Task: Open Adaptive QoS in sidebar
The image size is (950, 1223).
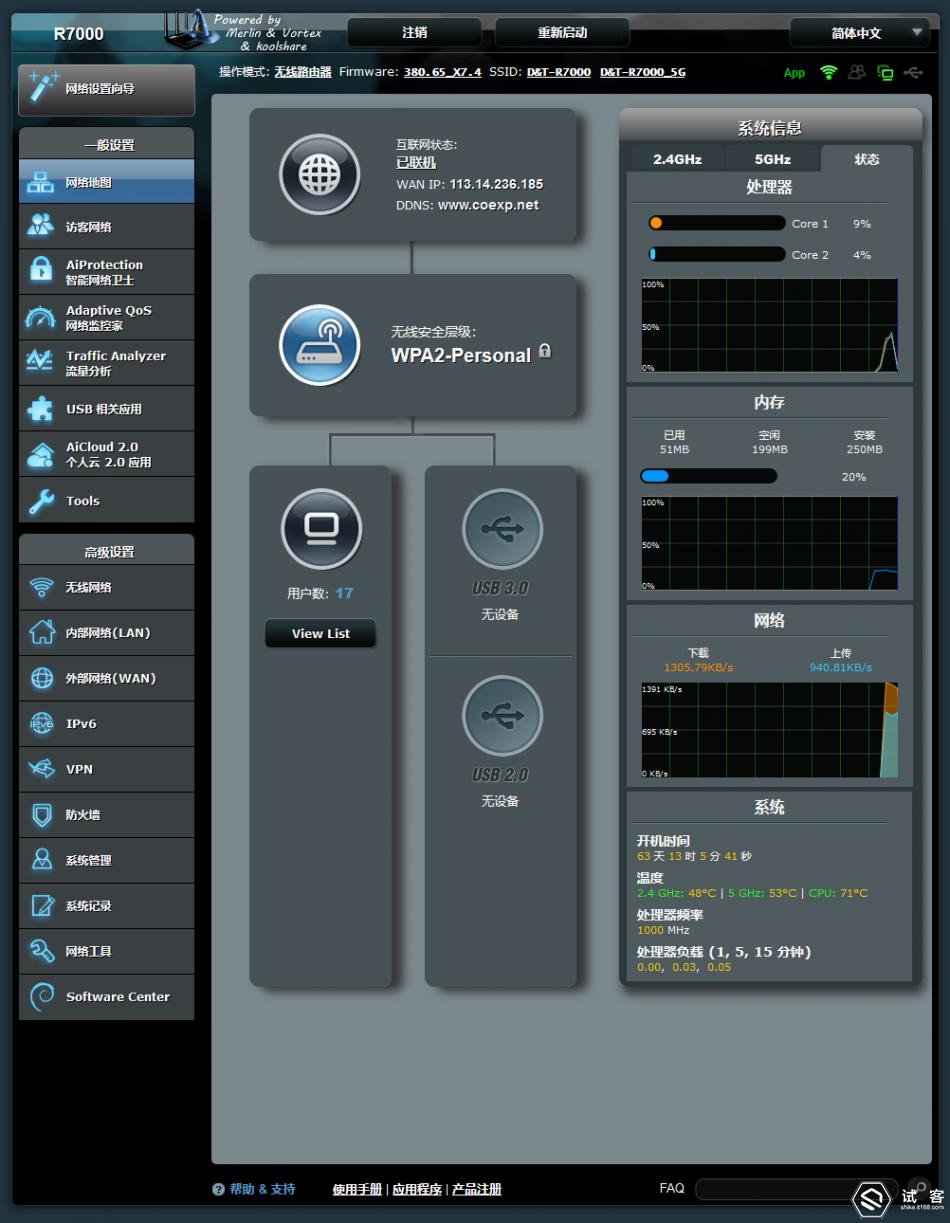Action: pos(107,318)
